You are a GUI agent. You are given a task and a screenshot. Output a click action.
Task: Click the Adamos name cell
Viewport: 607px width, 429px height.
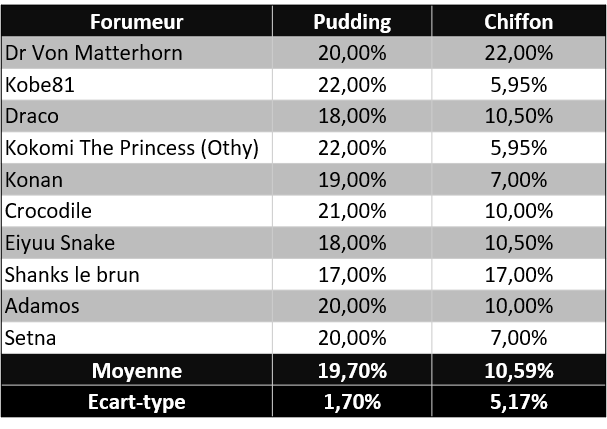pos(43,306)
